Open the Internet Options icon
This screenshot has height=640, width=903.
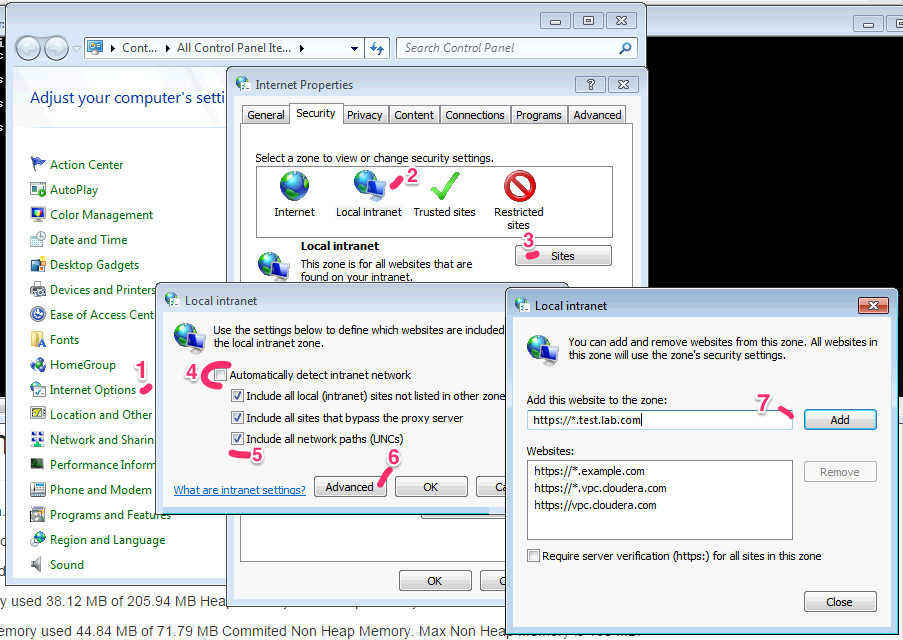38,389
